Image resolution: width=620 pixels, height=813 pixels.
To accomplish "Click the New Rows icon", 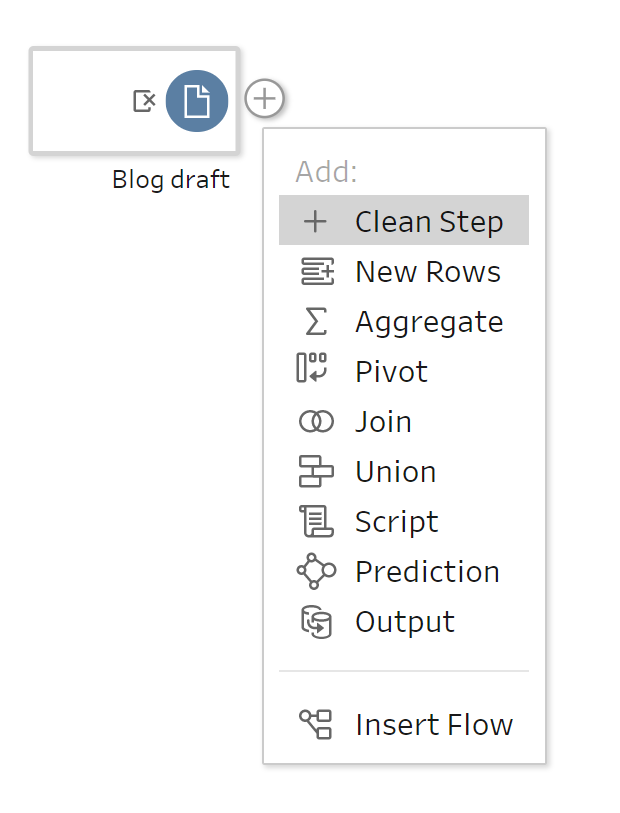I will point(316,271).
